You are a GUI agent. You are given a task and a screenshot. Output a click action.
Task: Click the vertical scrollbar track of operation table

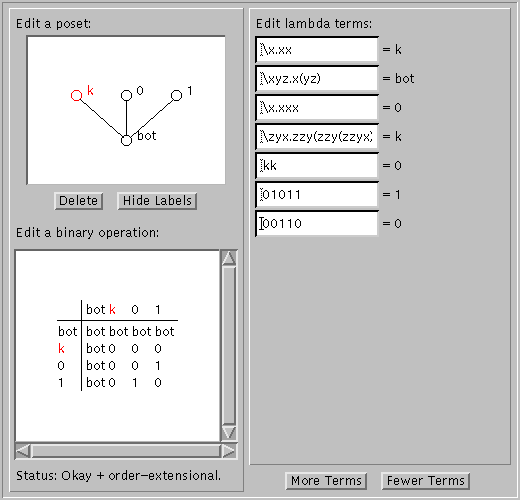pos(229,345)
